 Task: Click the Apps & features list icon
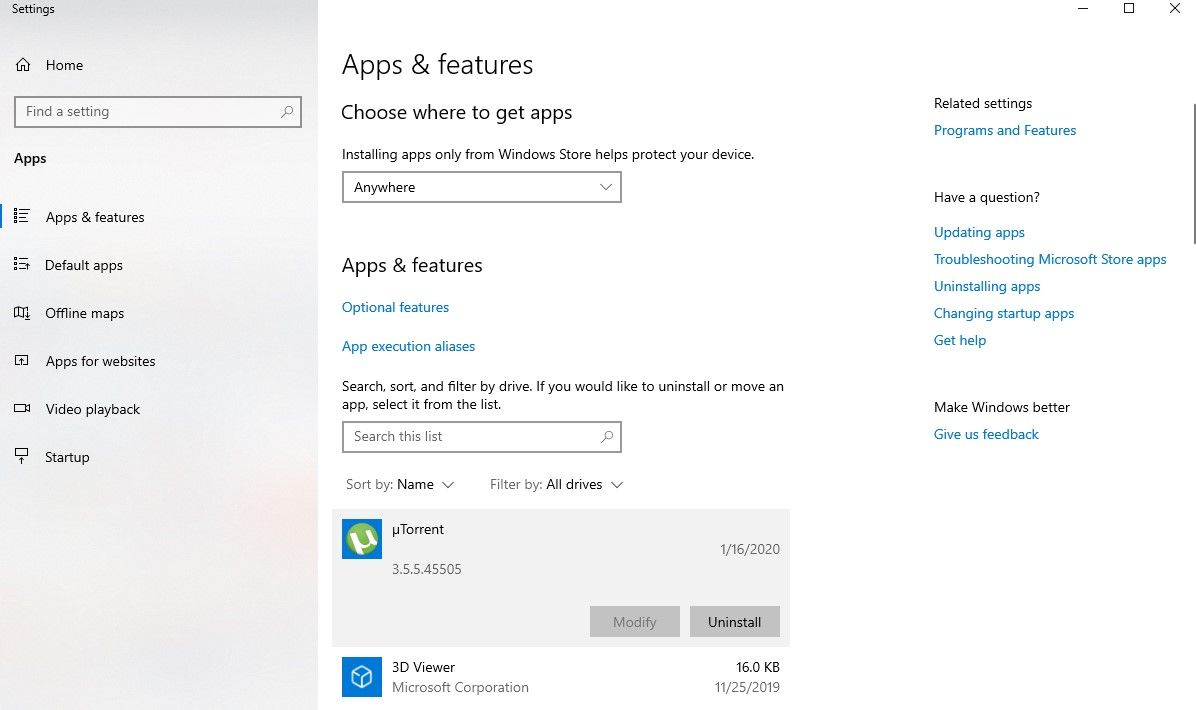pyautogui.click(x=22, y=217)
